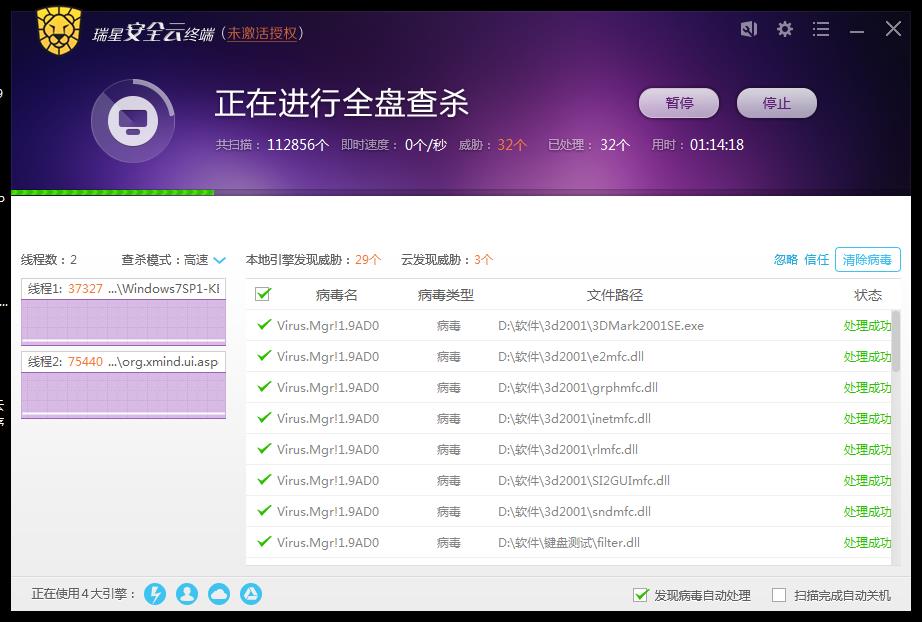Select path D:\软件\3d2001\3DMark2001SE.exe
Viewport: 922px width, 622px height.
[601, 326]
